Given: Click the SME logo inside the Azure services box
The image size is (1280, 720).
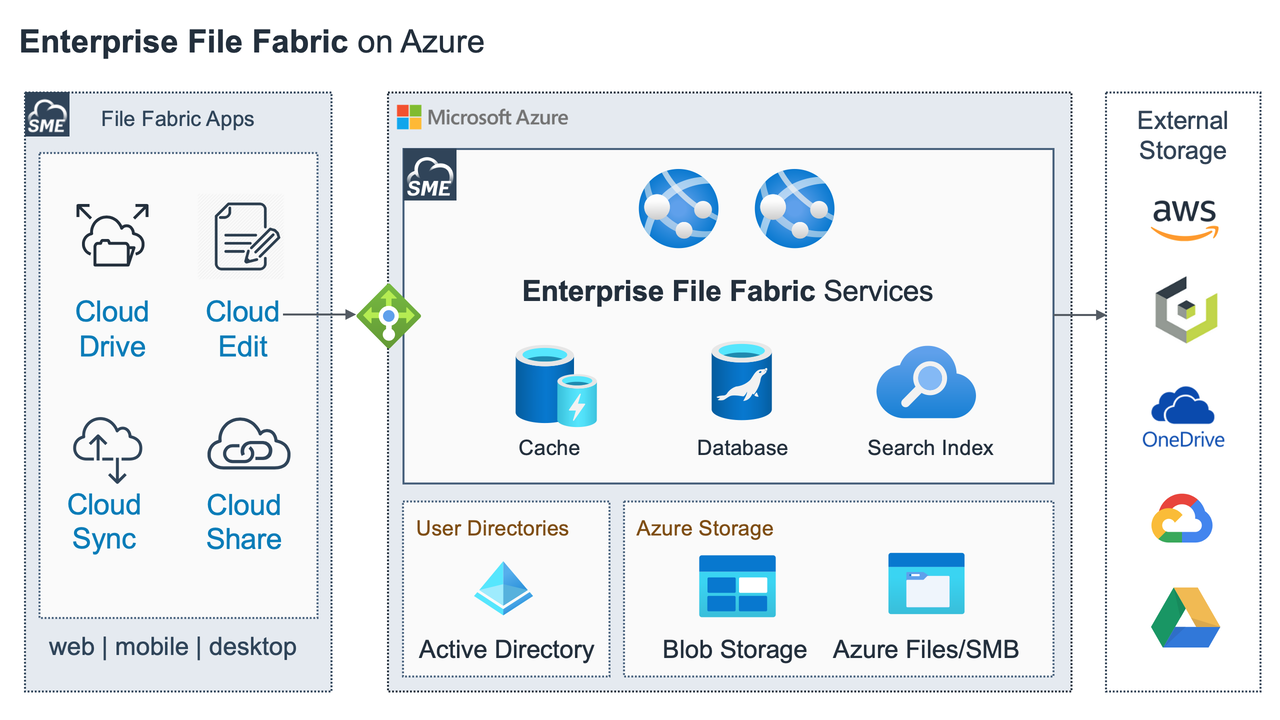Looking at the screenshot, I should 430,175.
